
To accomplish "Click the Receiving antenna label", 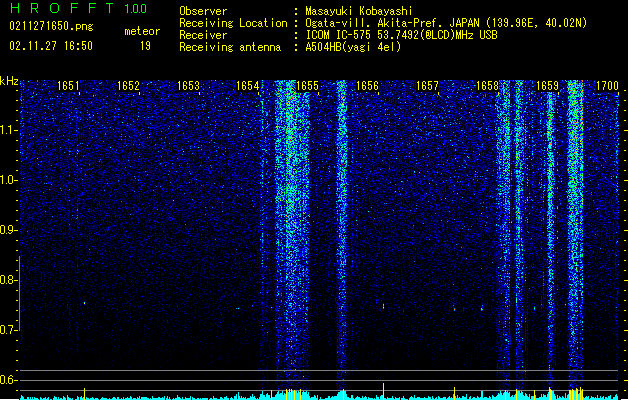I will 230,47.
